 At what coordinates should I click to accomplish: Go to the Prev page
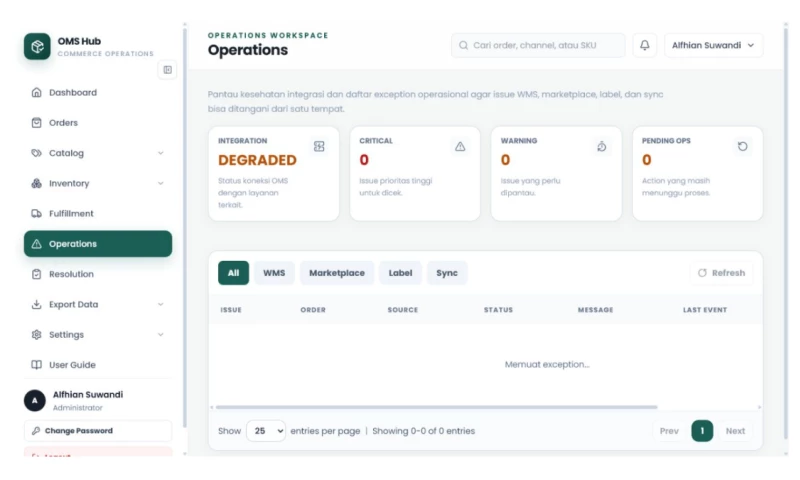click(669, 431)
